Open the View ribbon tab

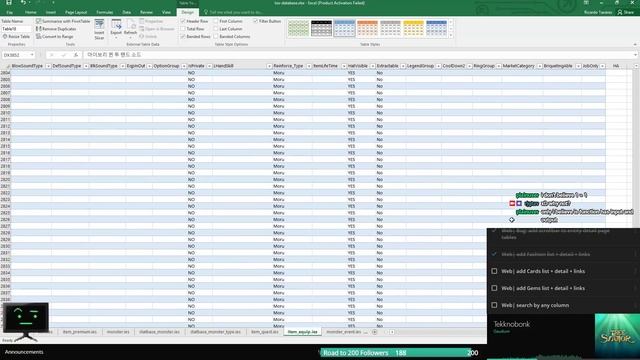tap(166, 12)
